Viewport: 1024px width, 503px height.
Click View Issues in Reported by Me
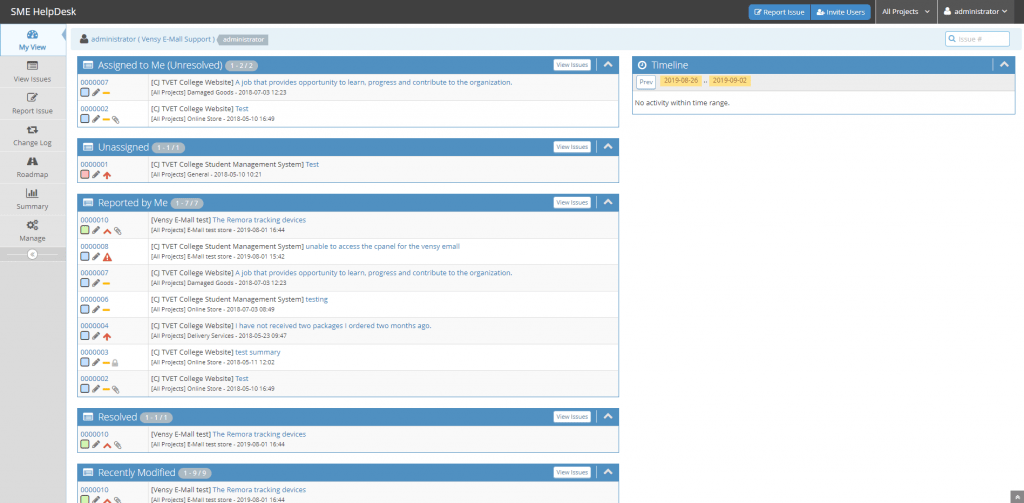[x=572, y=203]
